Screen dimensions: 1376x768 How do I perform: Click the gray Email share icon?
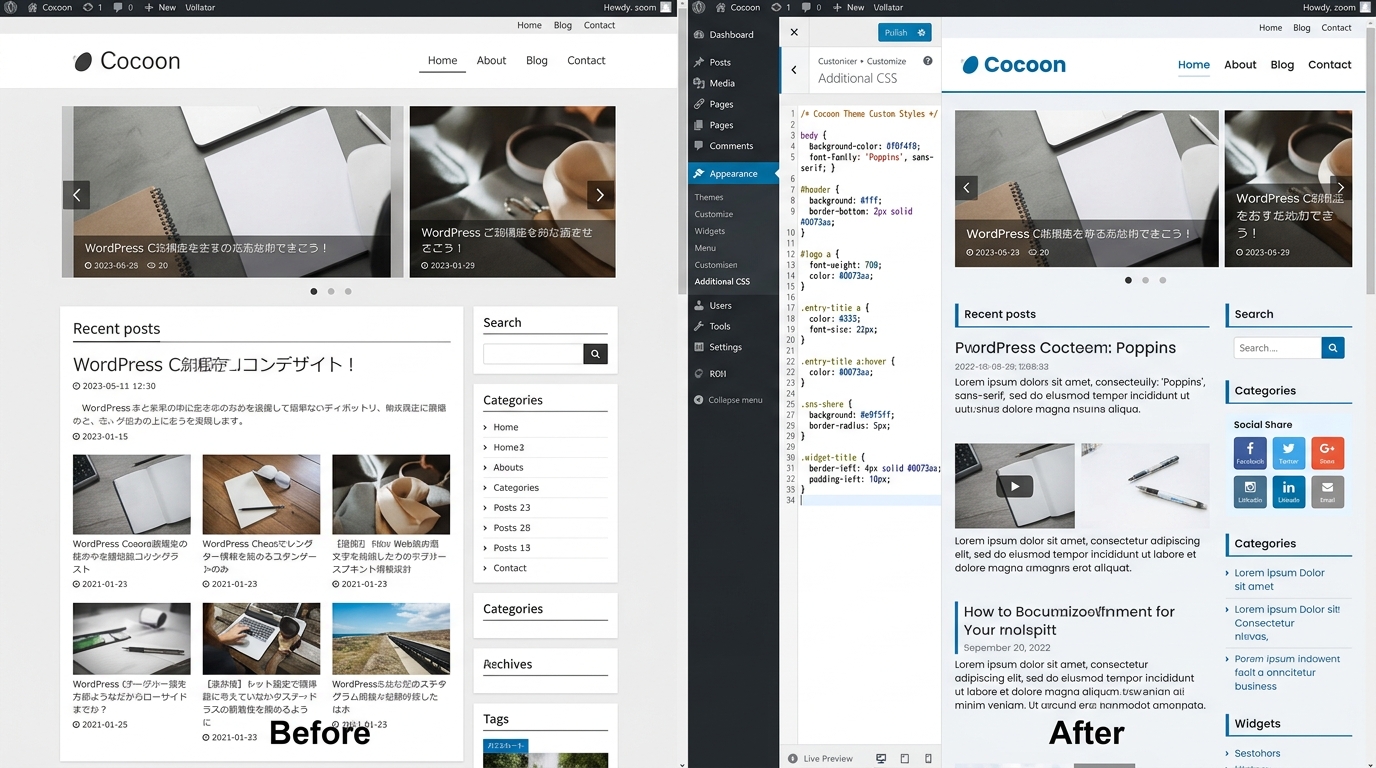coord(1327,492)
